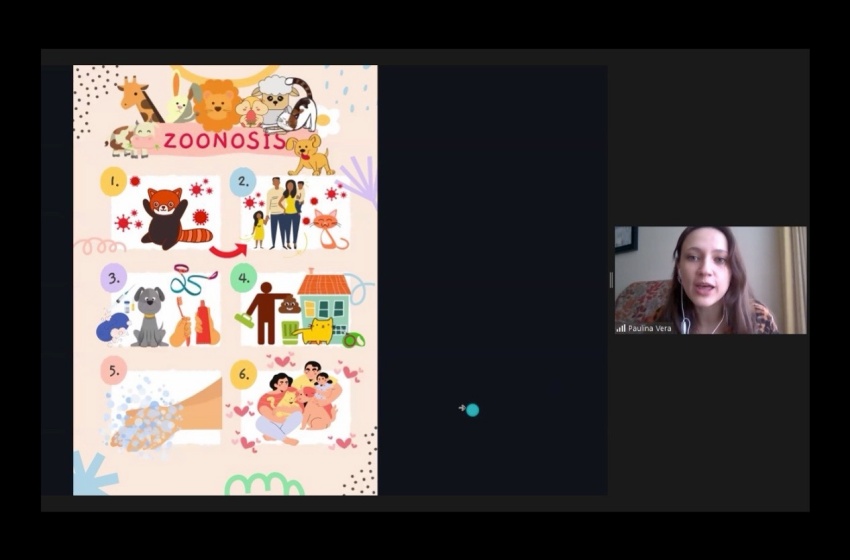The height and width of the screenshot is (560, 850).
Task: Select Paulina Vera's video thumbnail
Action: tap(710, 280)
